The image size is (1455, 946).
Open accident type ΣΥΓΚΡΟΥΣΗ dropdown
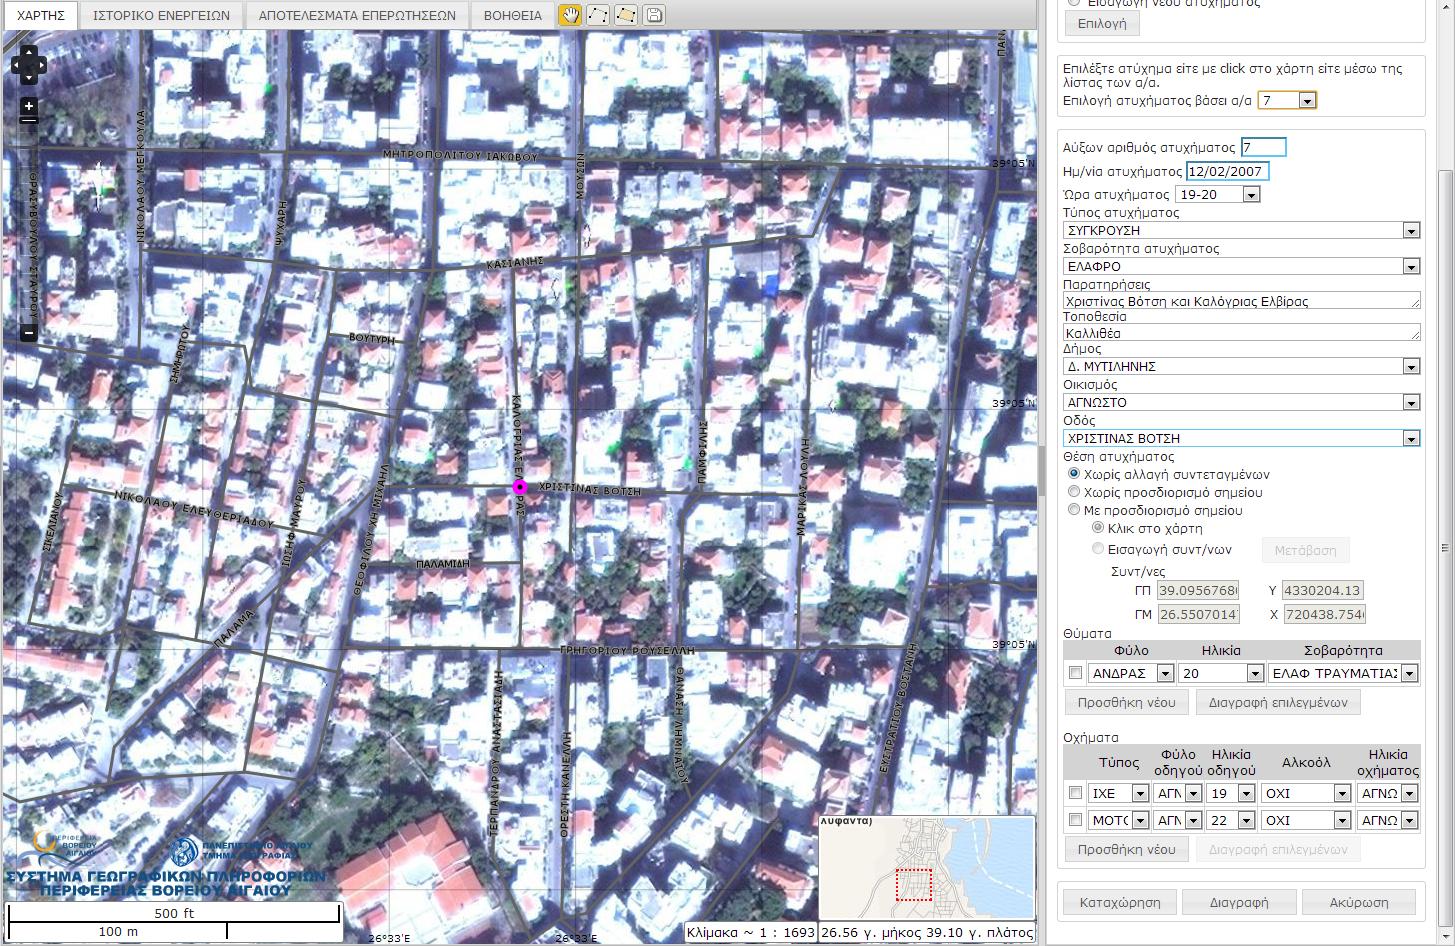pos(1241,230)
